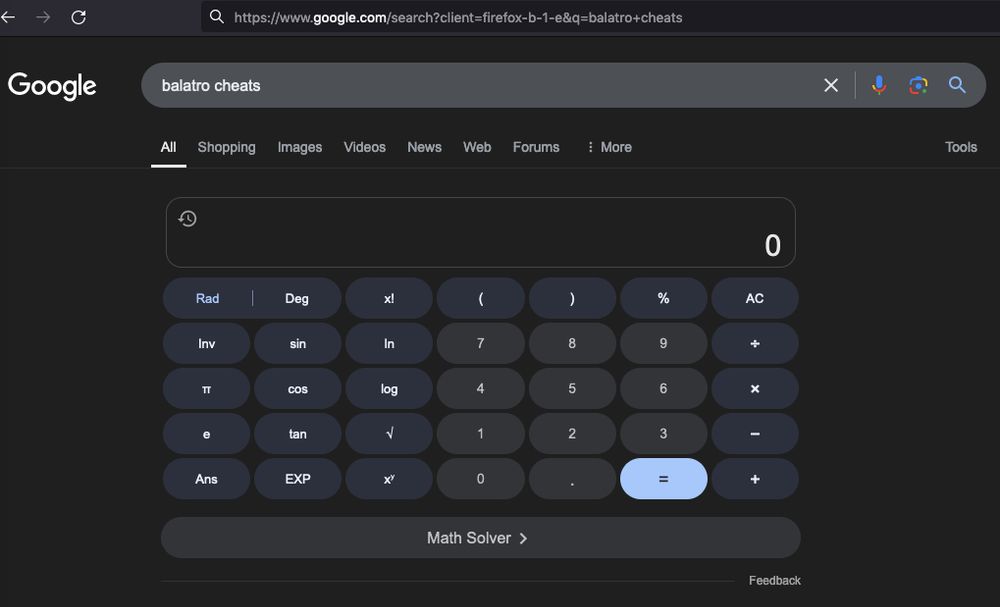Click the percent % key
The image size is (1000, 607).
(663, 298)
